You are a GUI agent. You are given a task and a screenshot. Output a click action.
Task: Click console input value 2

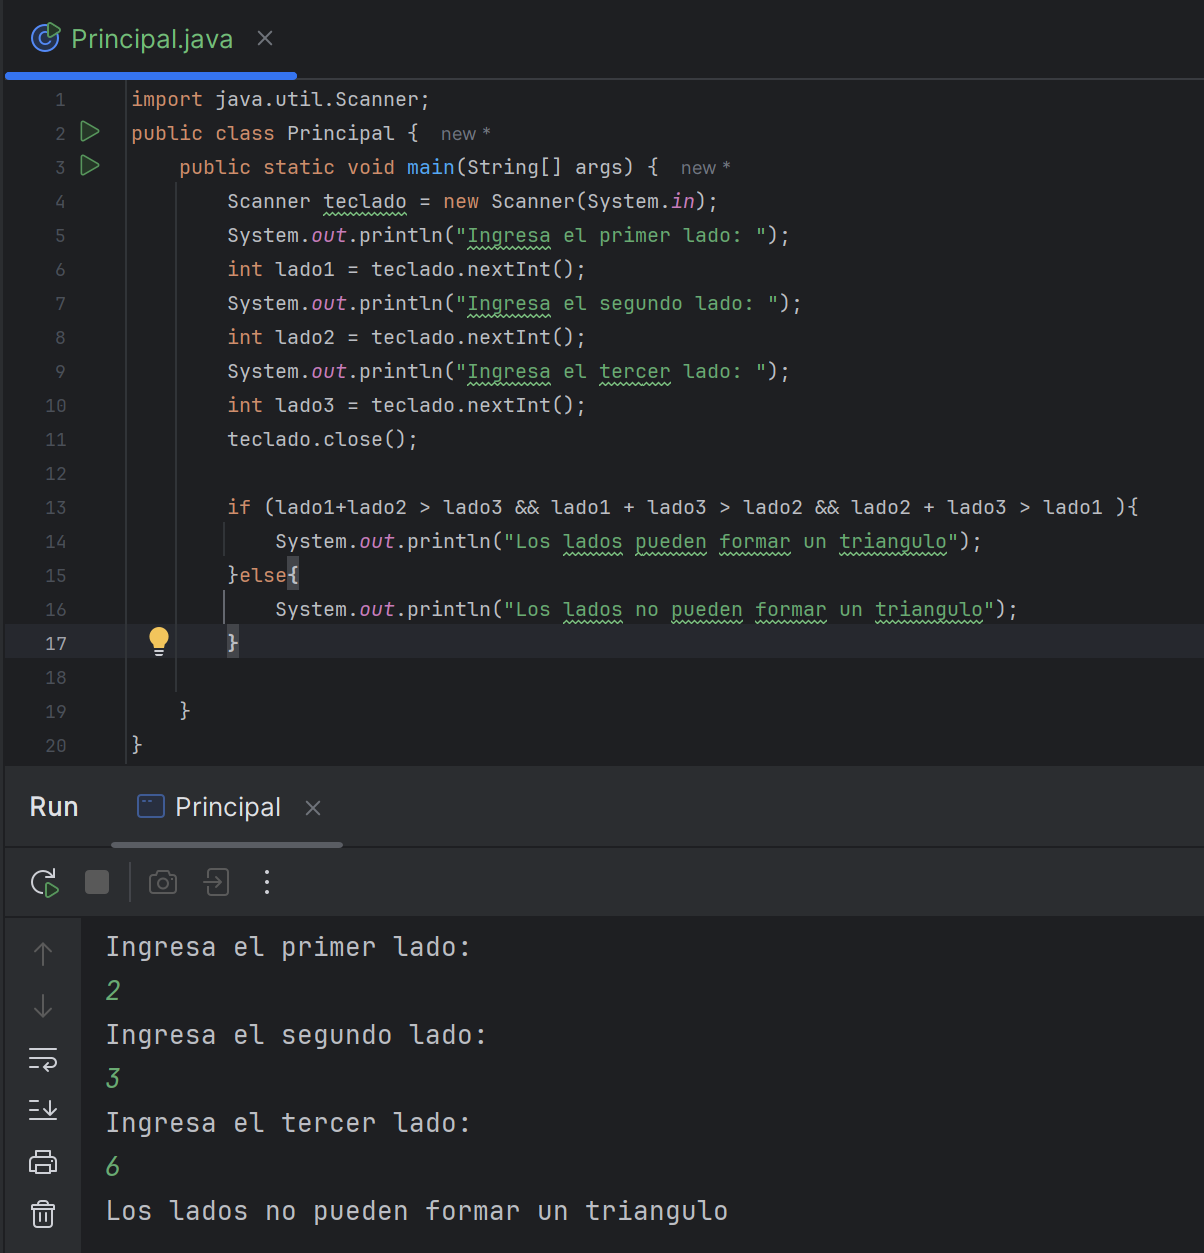(113, 991)
